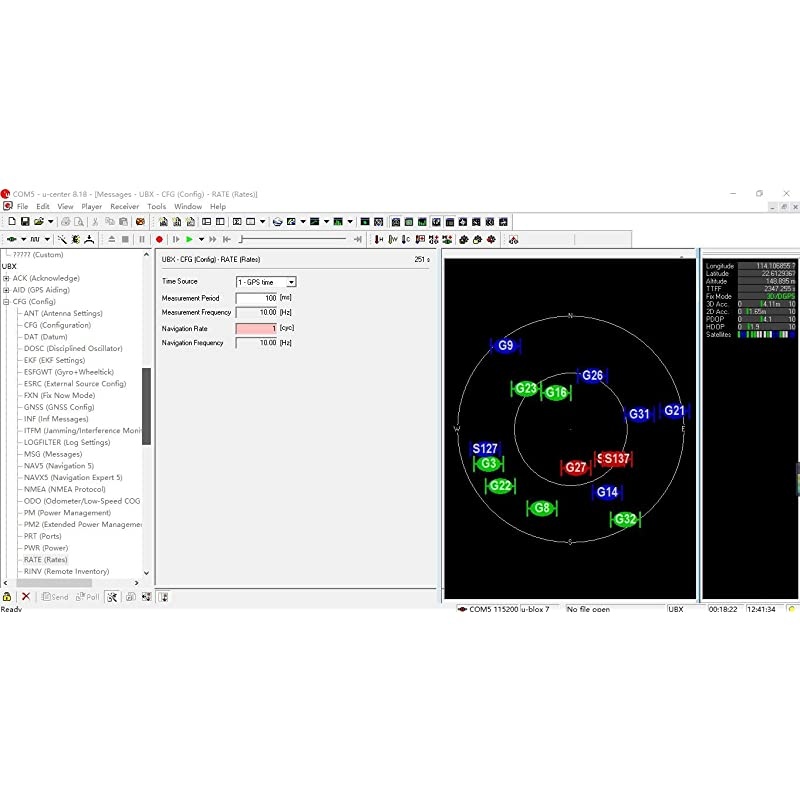
Task: Click the Print icon in the toolbar
Action: coord(65,221)
